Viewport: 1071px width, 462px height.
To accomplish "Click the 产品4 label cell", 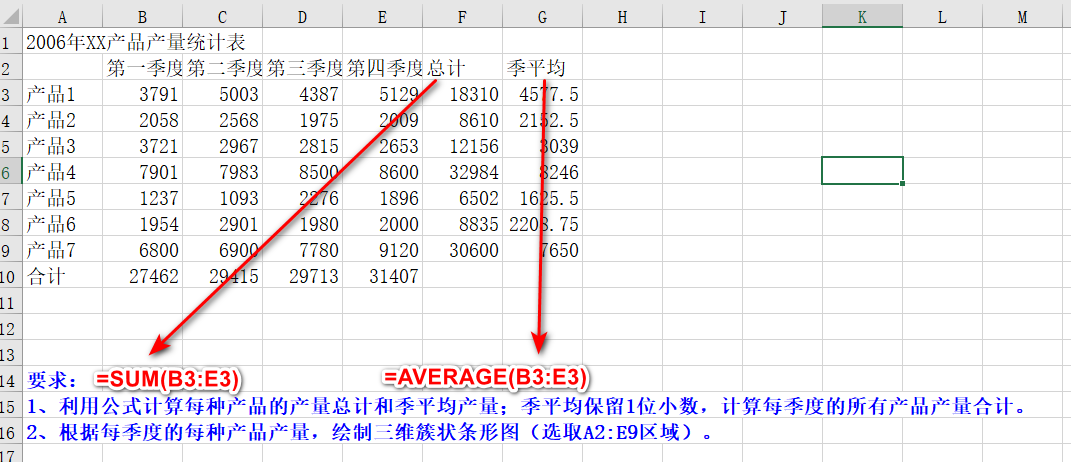I will point(51,173).
